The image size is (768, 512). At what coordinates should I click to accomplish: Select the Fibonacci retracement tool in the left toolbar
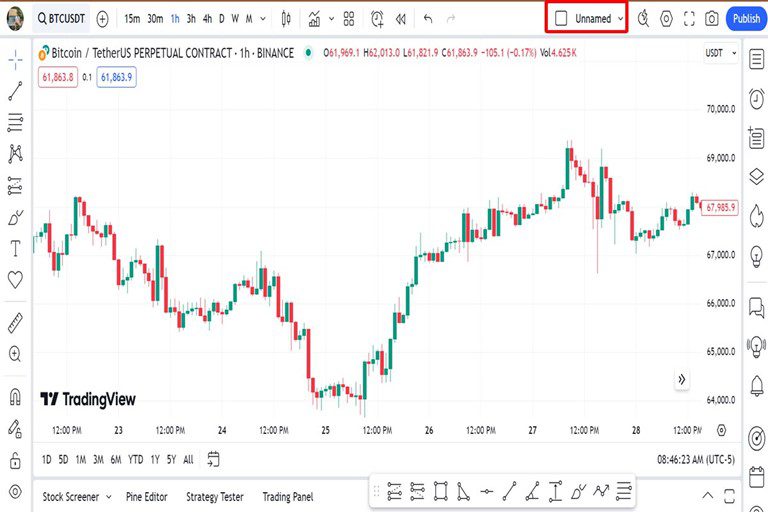(x=15, y=122)
